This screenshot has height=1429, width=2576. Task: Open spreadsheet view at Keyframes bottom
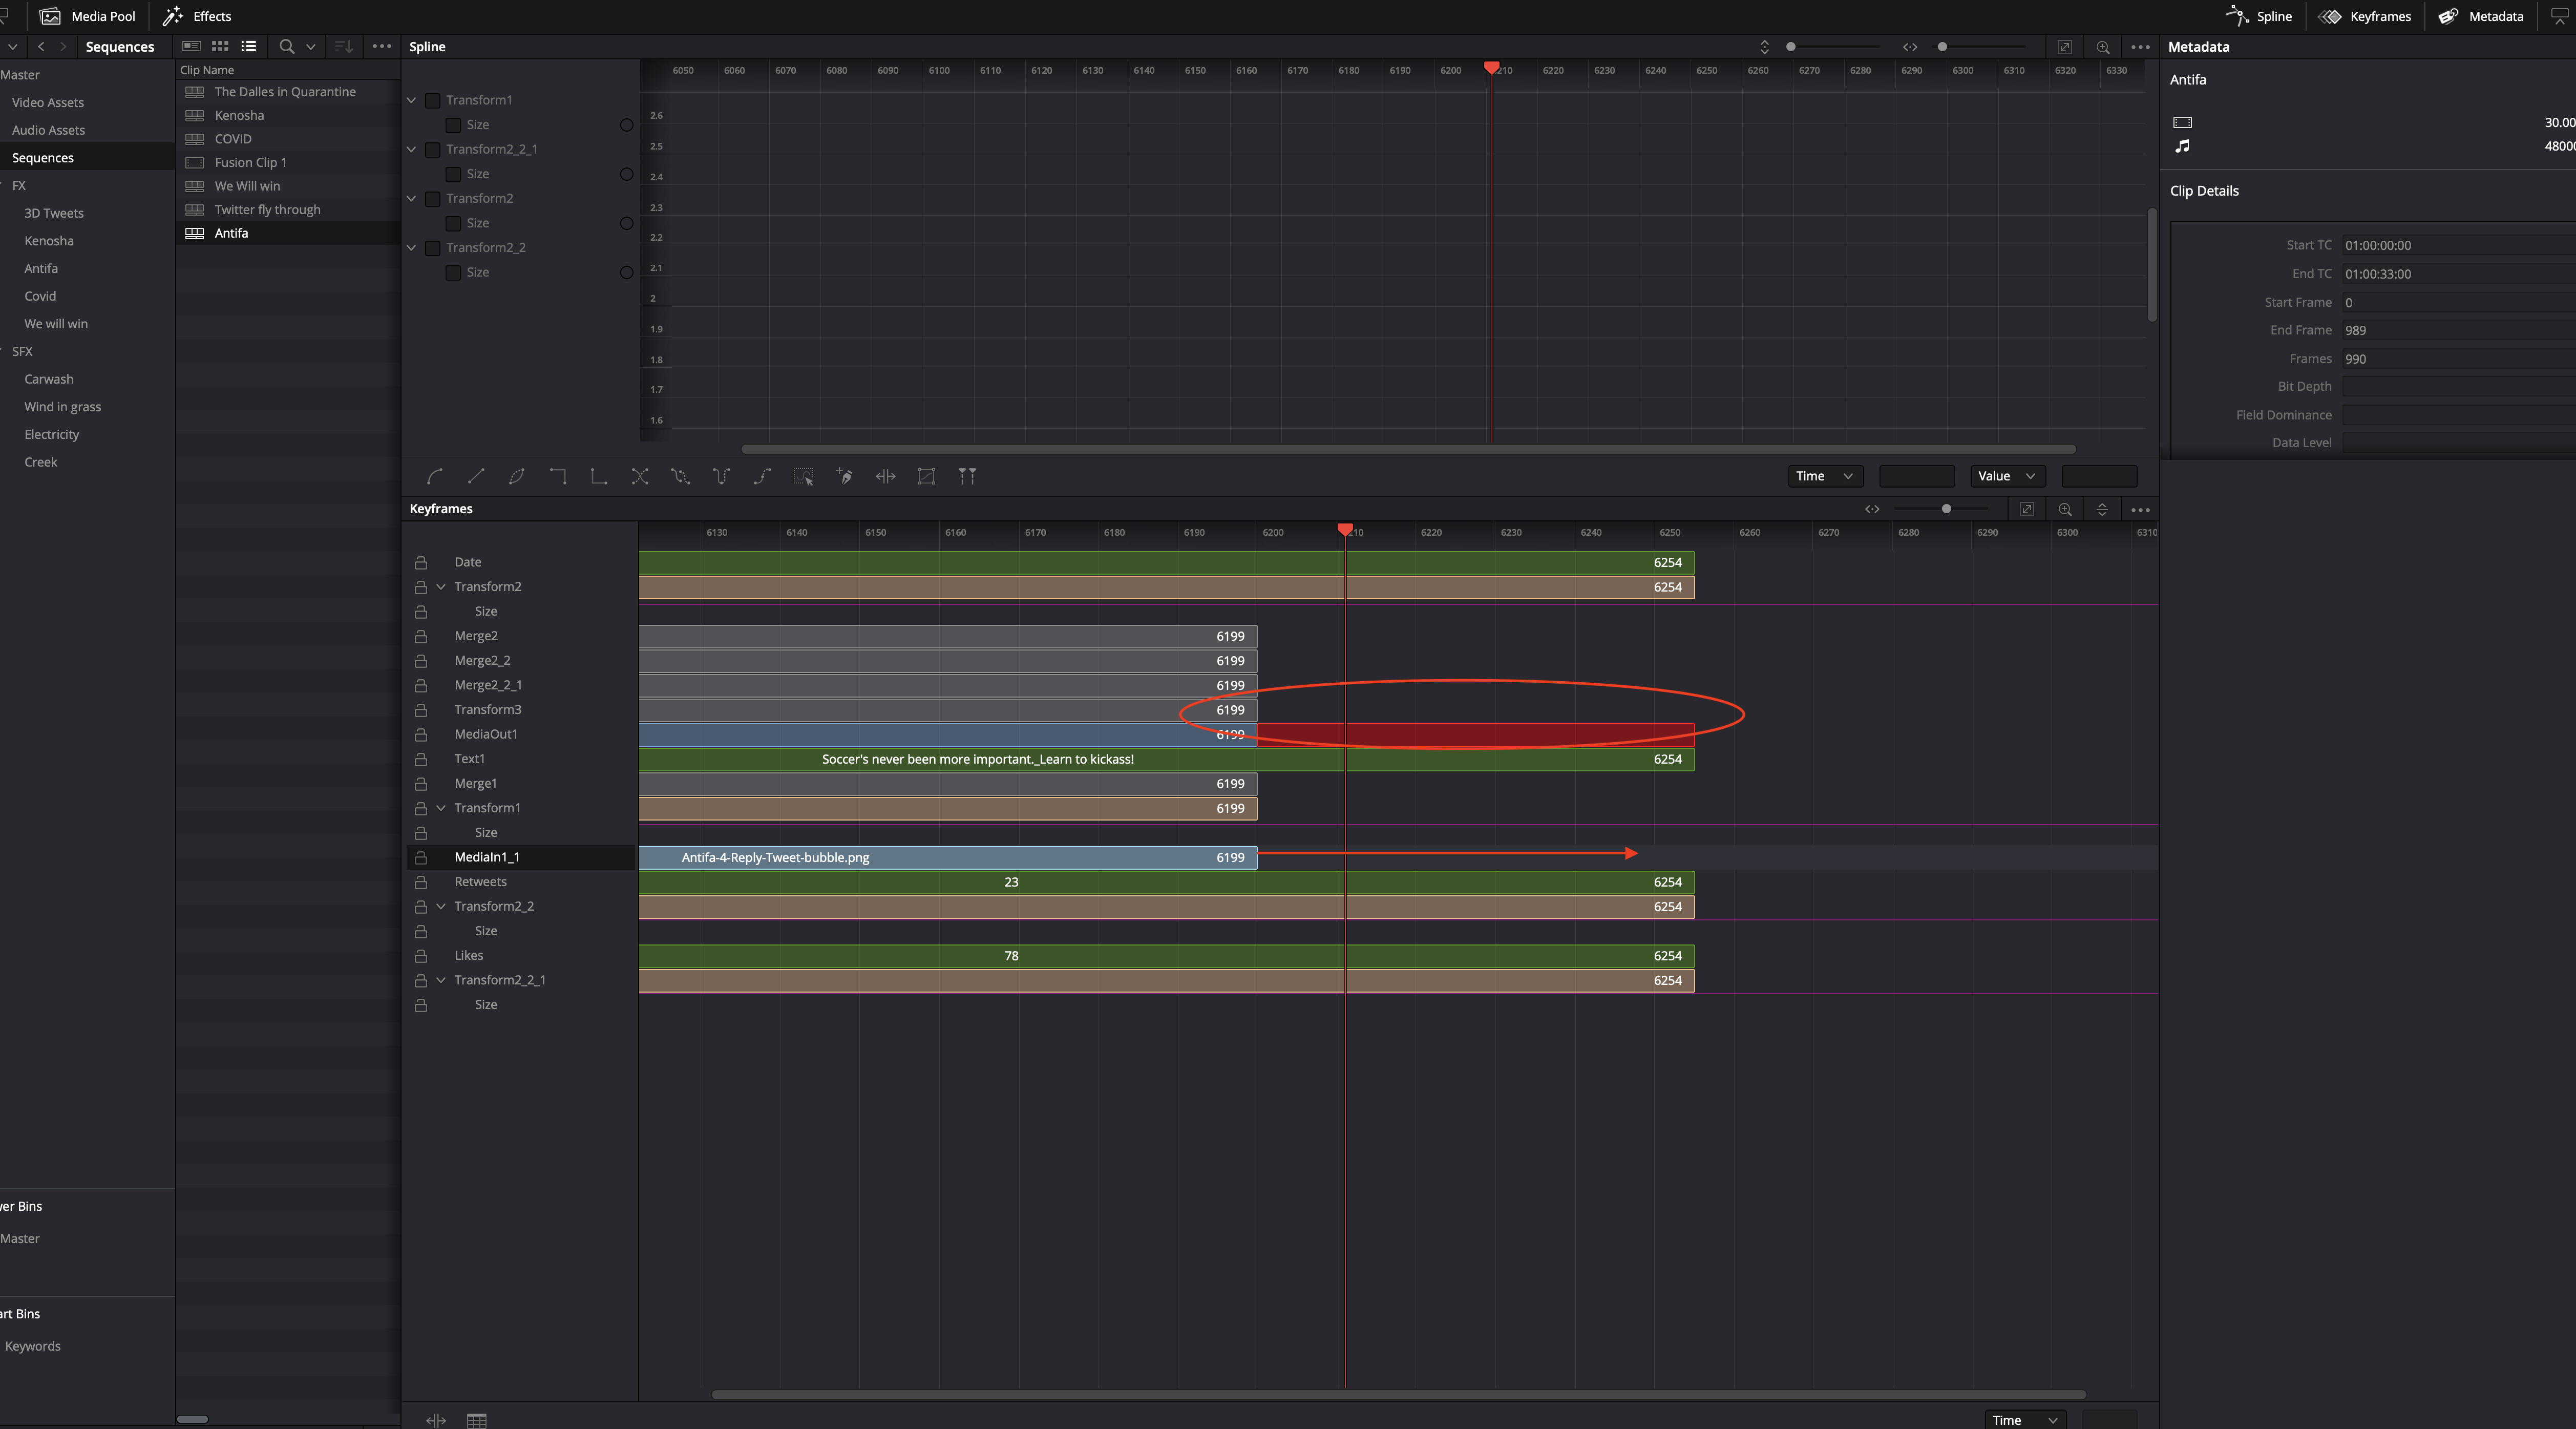coord(477,1420)
